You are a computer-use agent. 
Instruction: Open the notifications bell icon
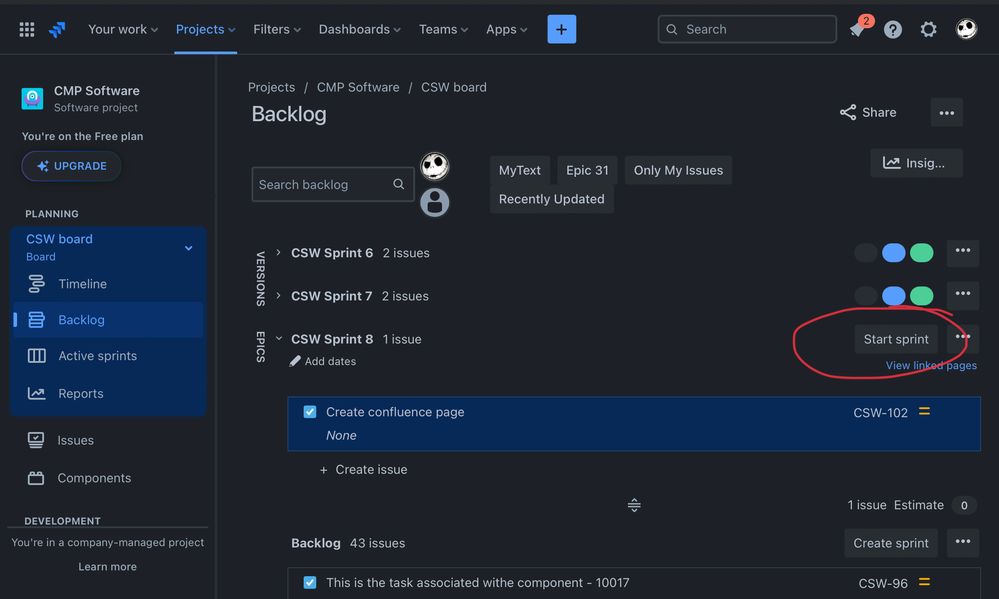click(x=858, y=29)
